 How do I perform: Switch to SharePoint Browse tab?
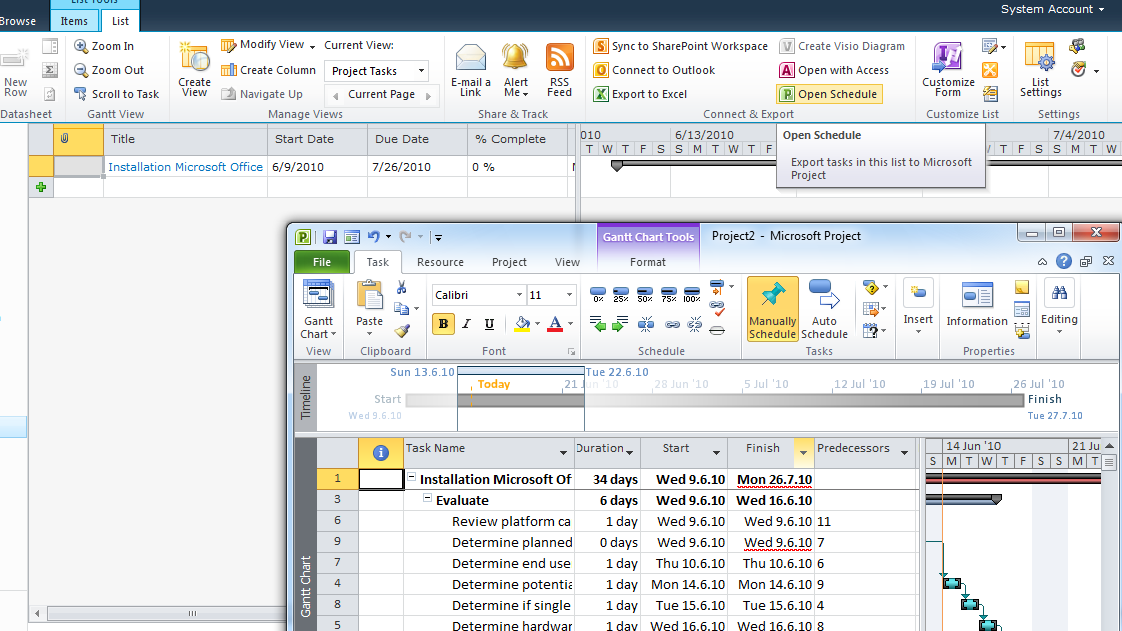tap(18, 21)
